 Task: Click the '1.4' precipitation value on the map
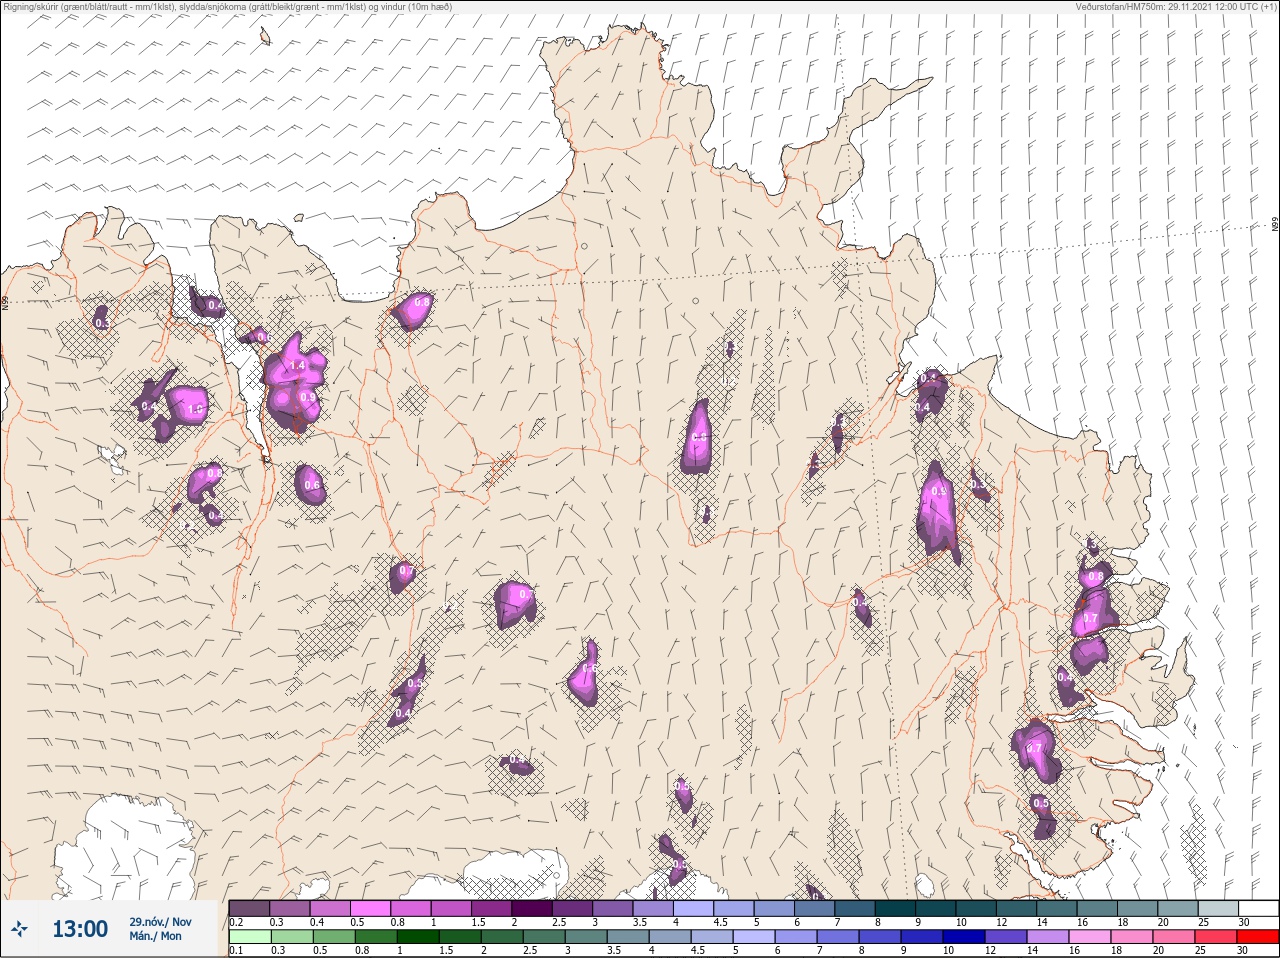(297, 367)
